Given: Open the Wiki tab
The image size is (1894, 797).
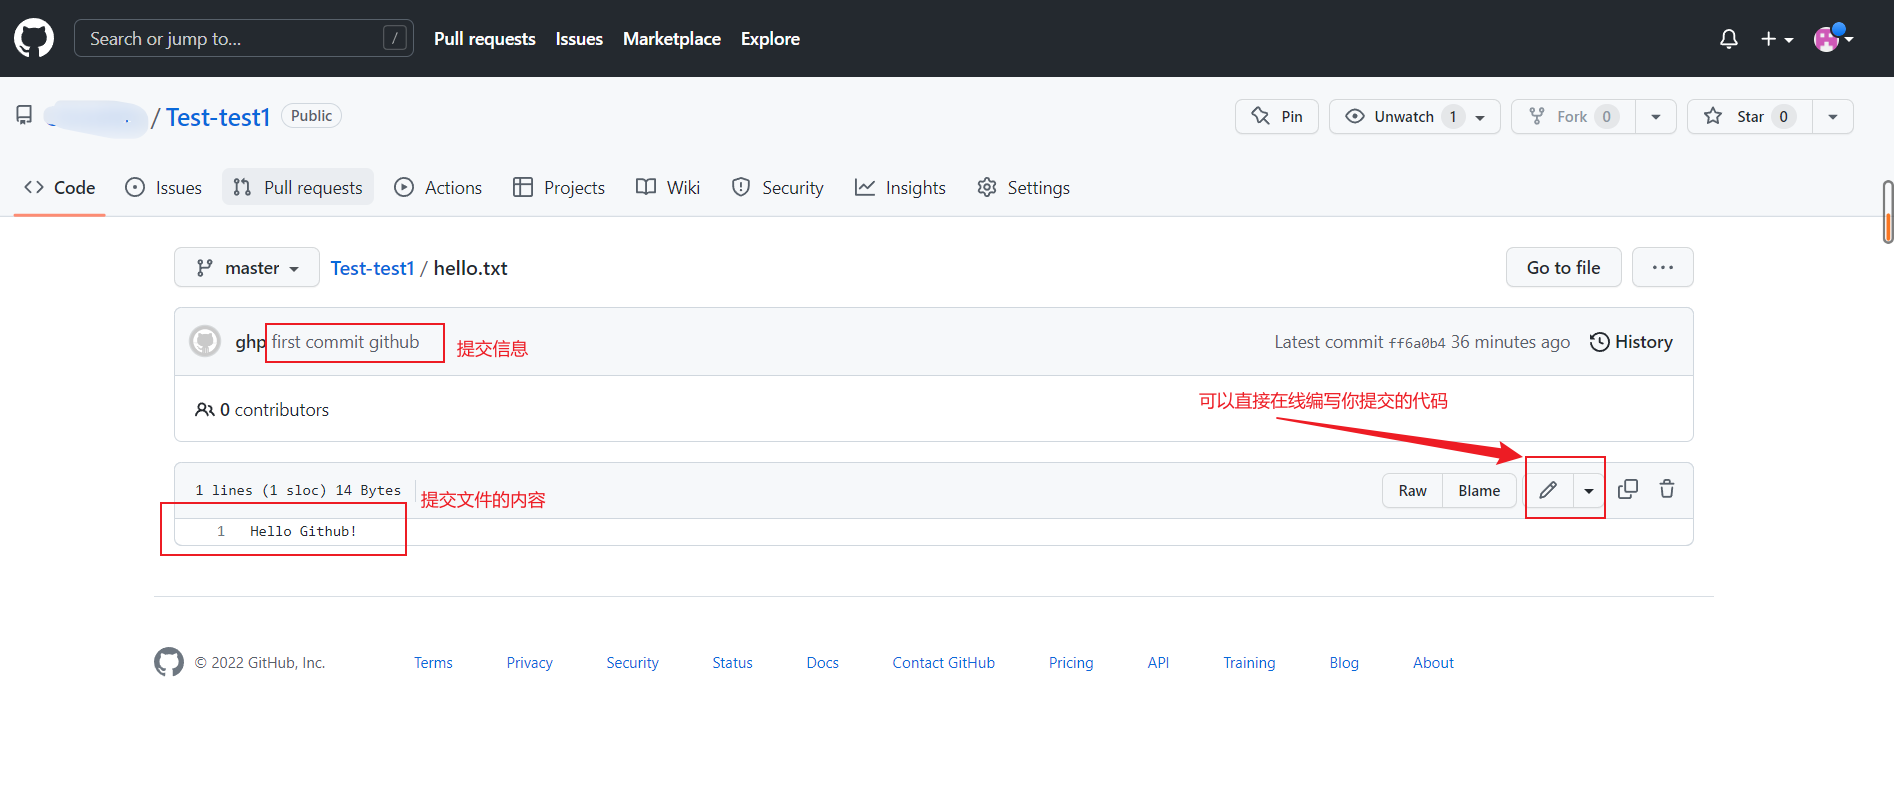Looking at the screenshot, I should (668, 187).
